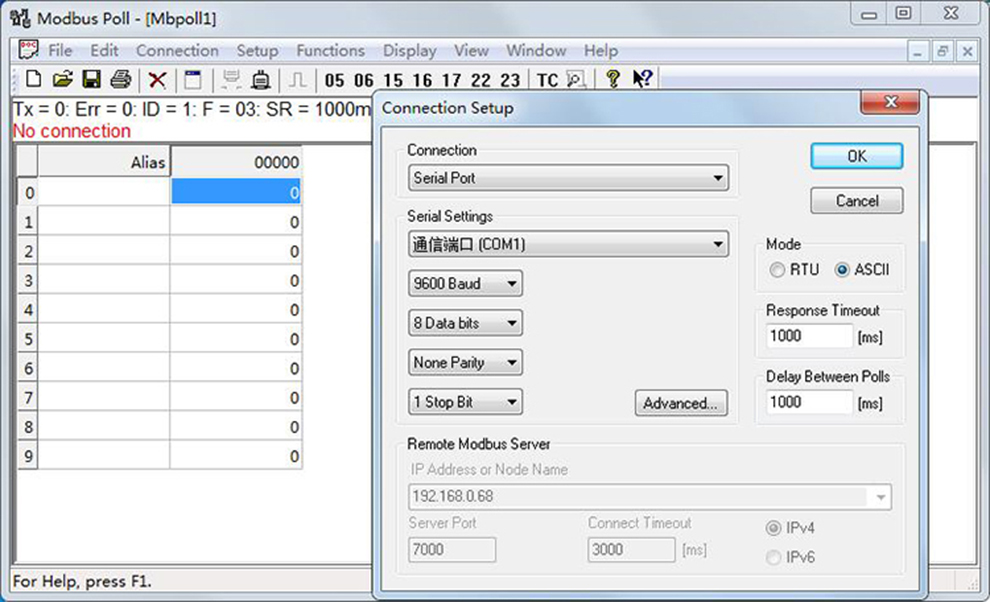Select the ASCII mode radio button
Screen dimensions: 990x602
842,270
